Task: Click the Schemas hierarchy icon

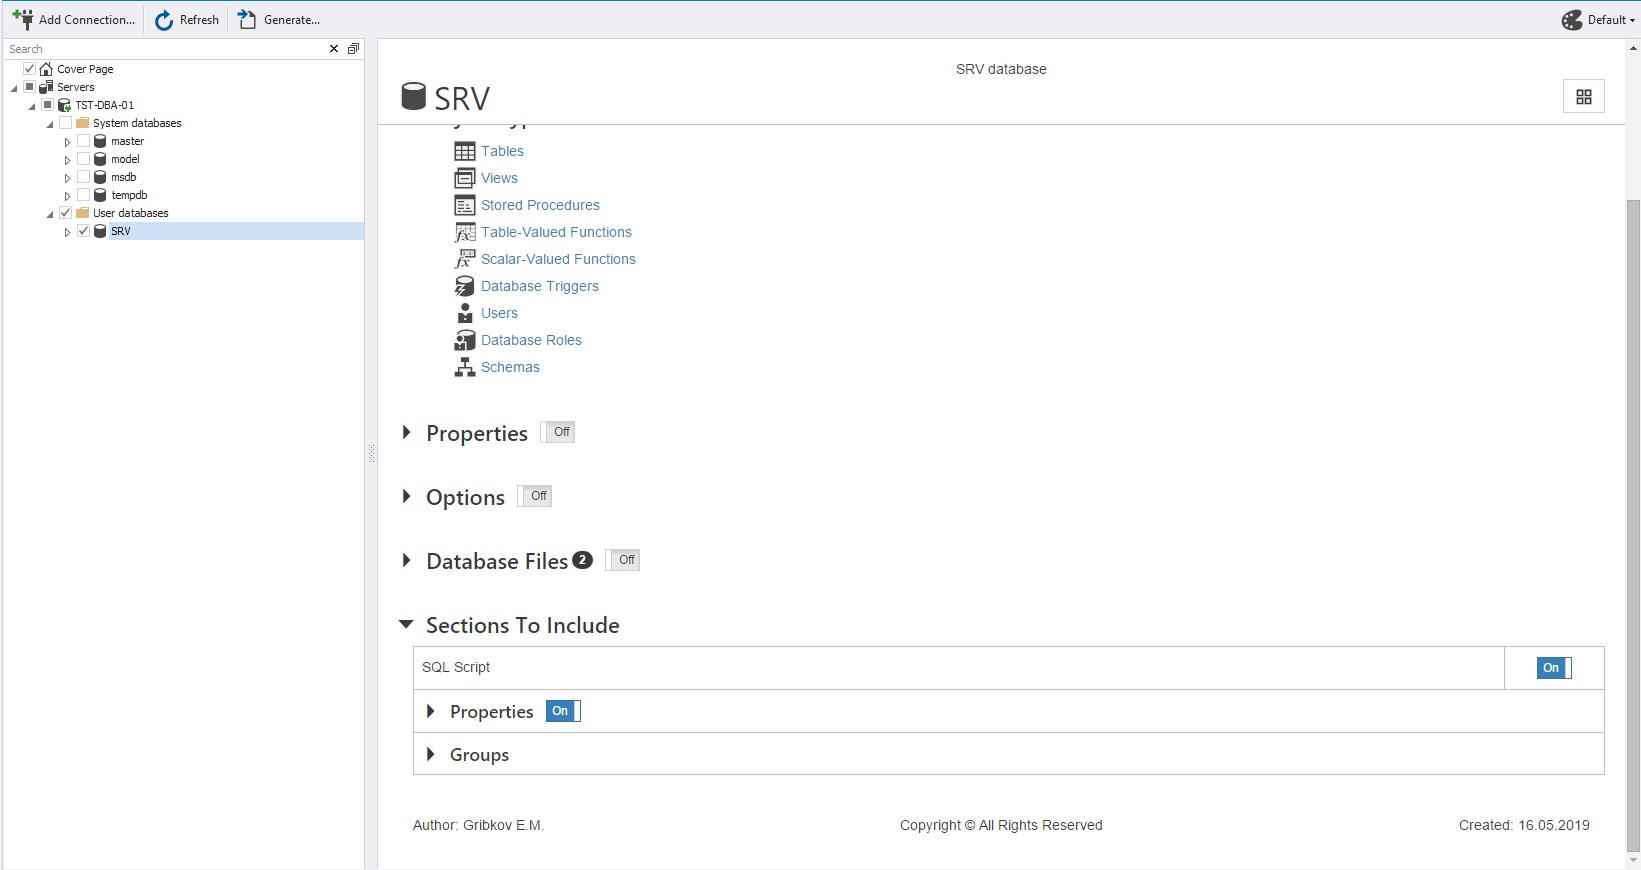Action: [x=465, y=367]
